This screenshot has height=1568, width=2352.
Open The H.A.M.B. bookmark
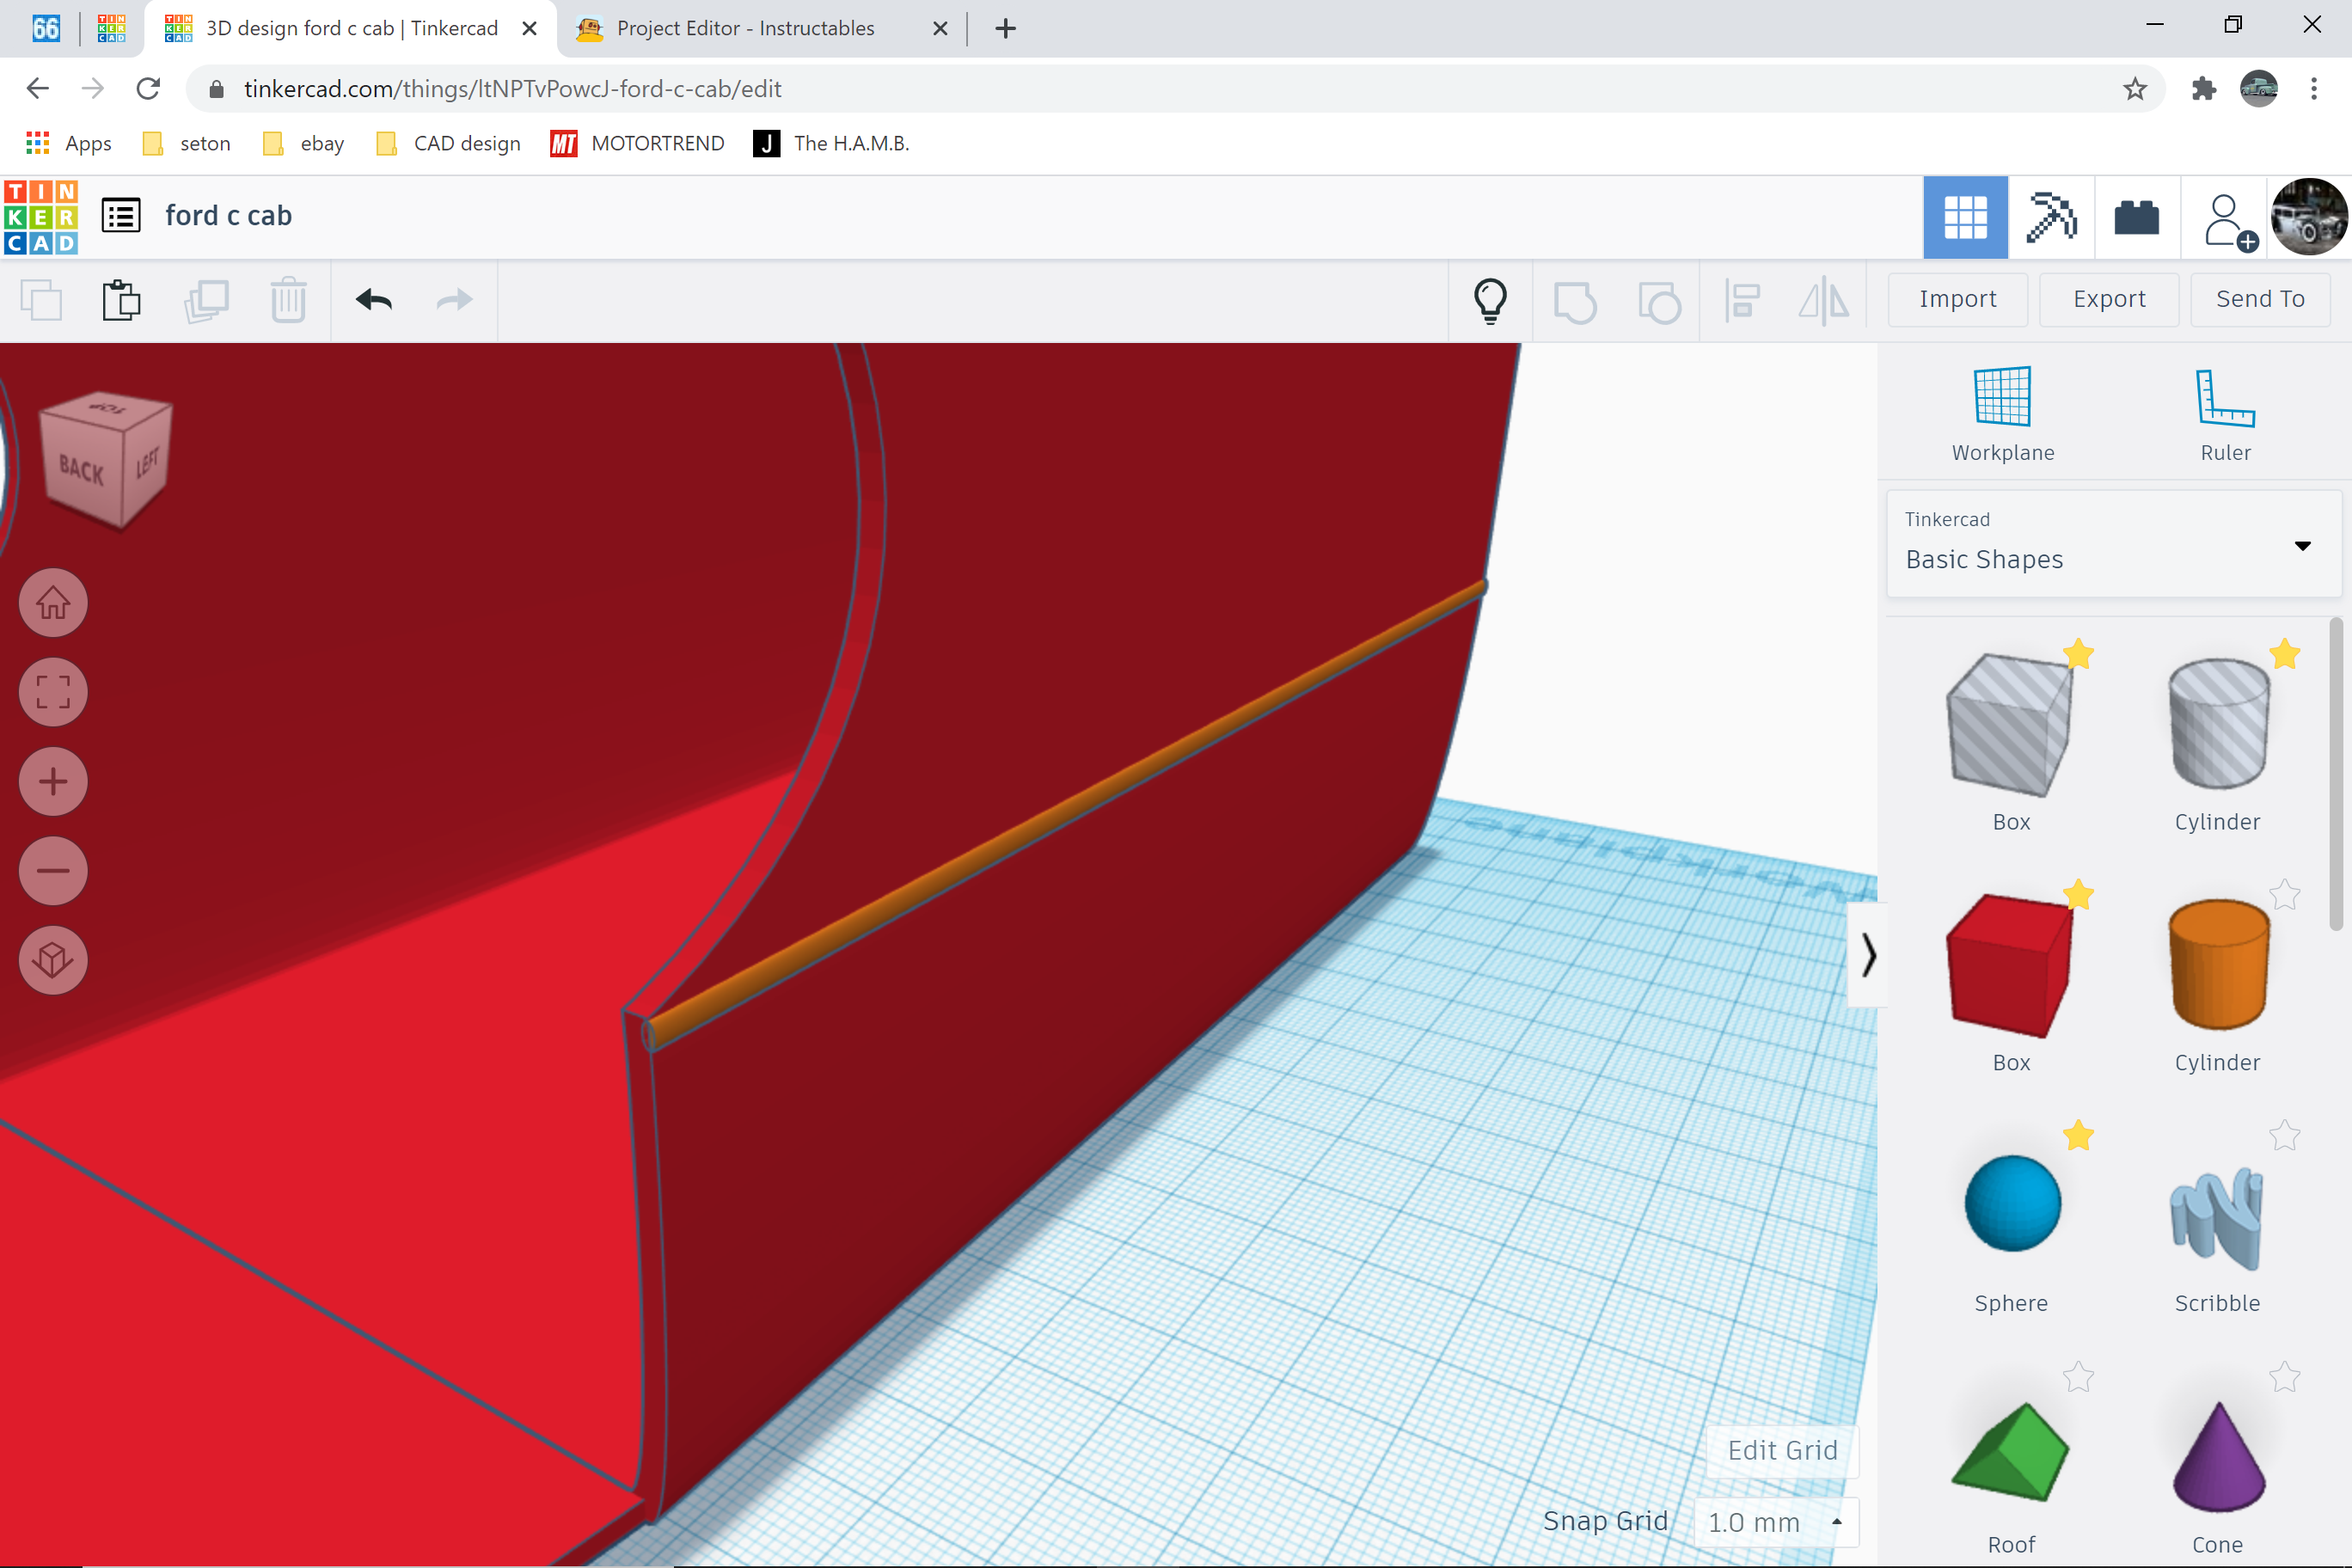tap(832, 144)
